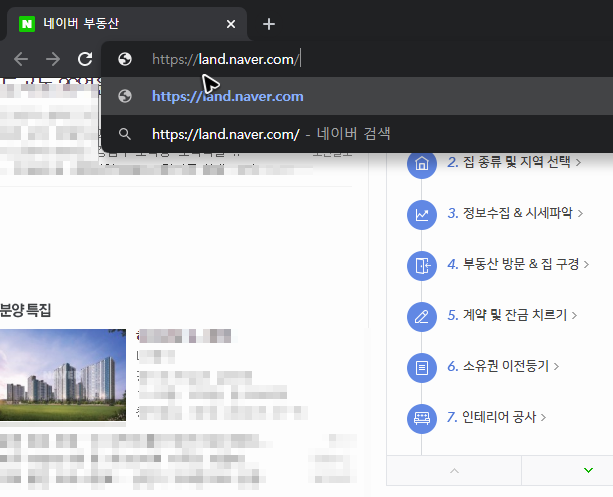Viewport: 613px width, 497px height.
Task: Open 6. 소유권 이전등기
Action: pos(503,366)
